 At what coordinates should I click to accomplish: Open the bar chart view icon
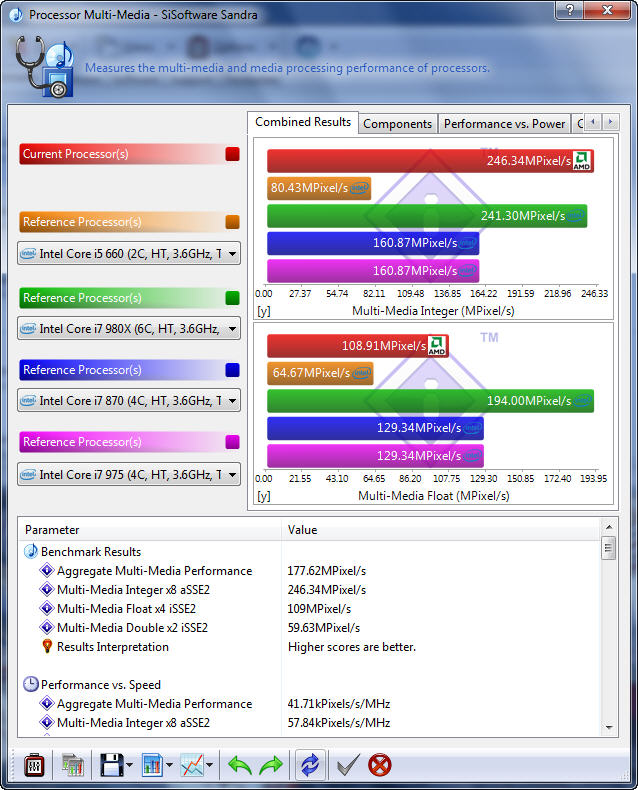(x=152, y=765)
